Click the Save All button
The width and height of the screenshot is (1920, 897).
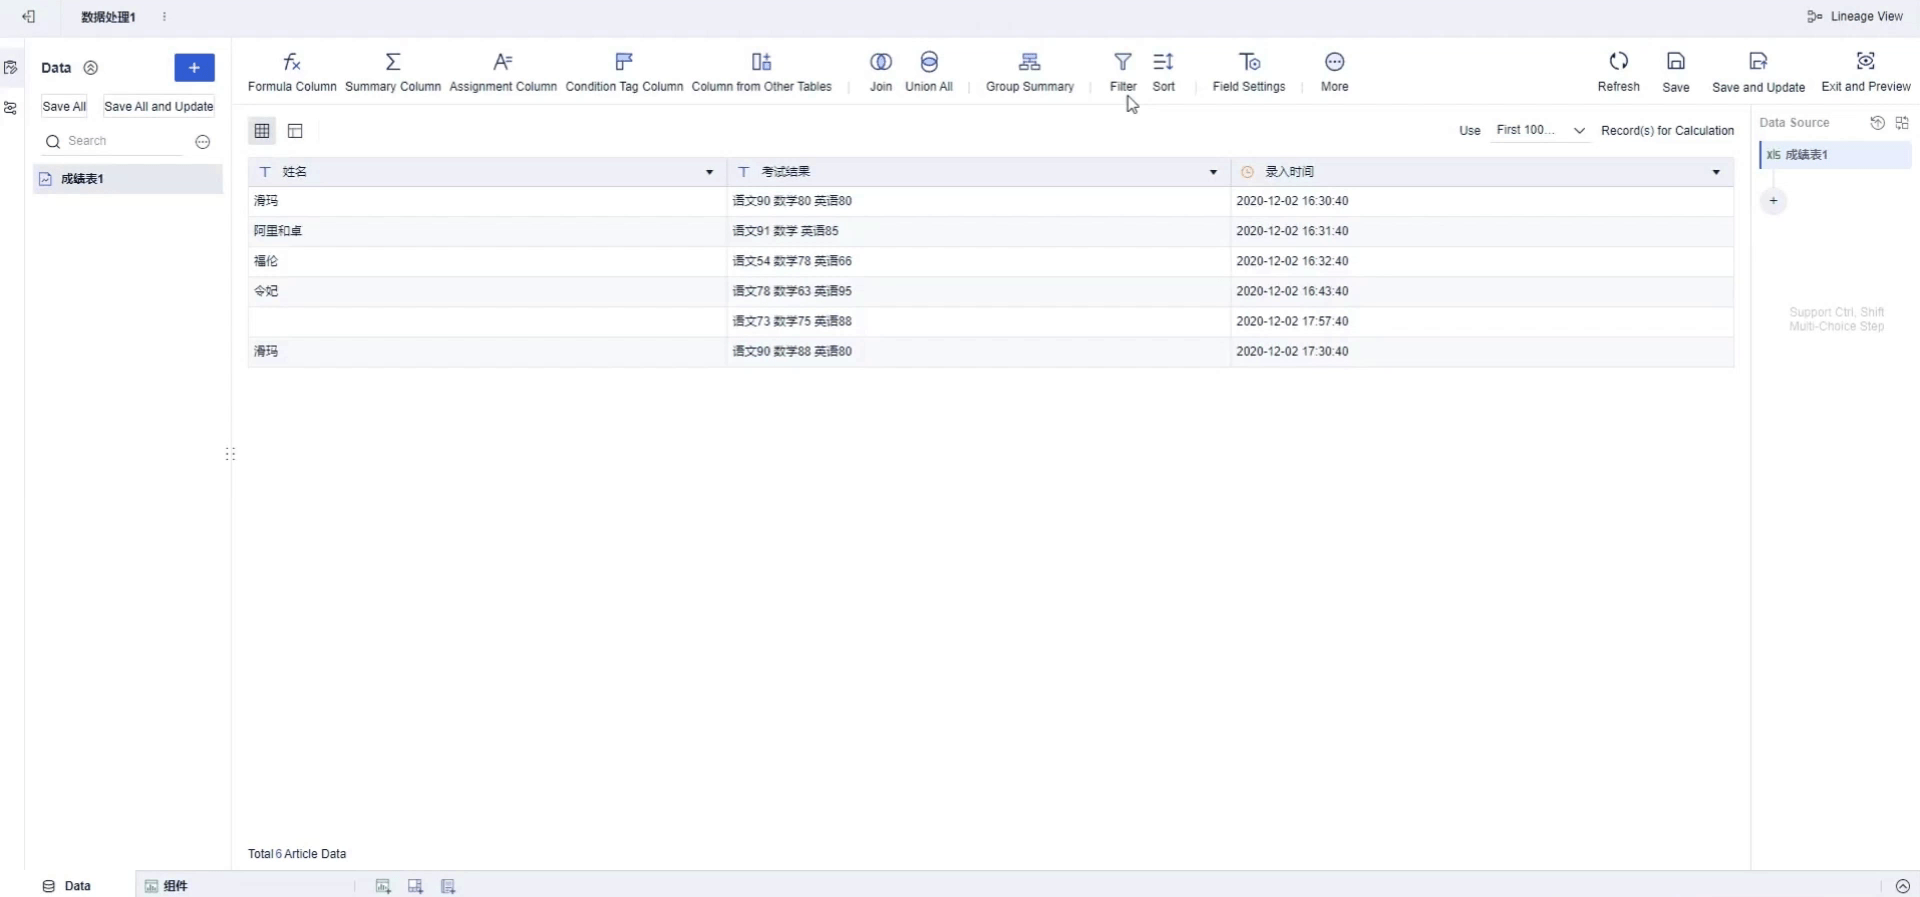(64, 107)
